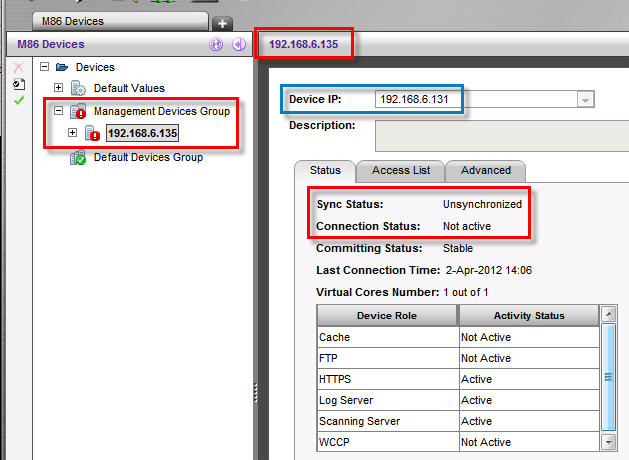
Task: Open a new tab with plus button
Action: click(x=222, y=22)
